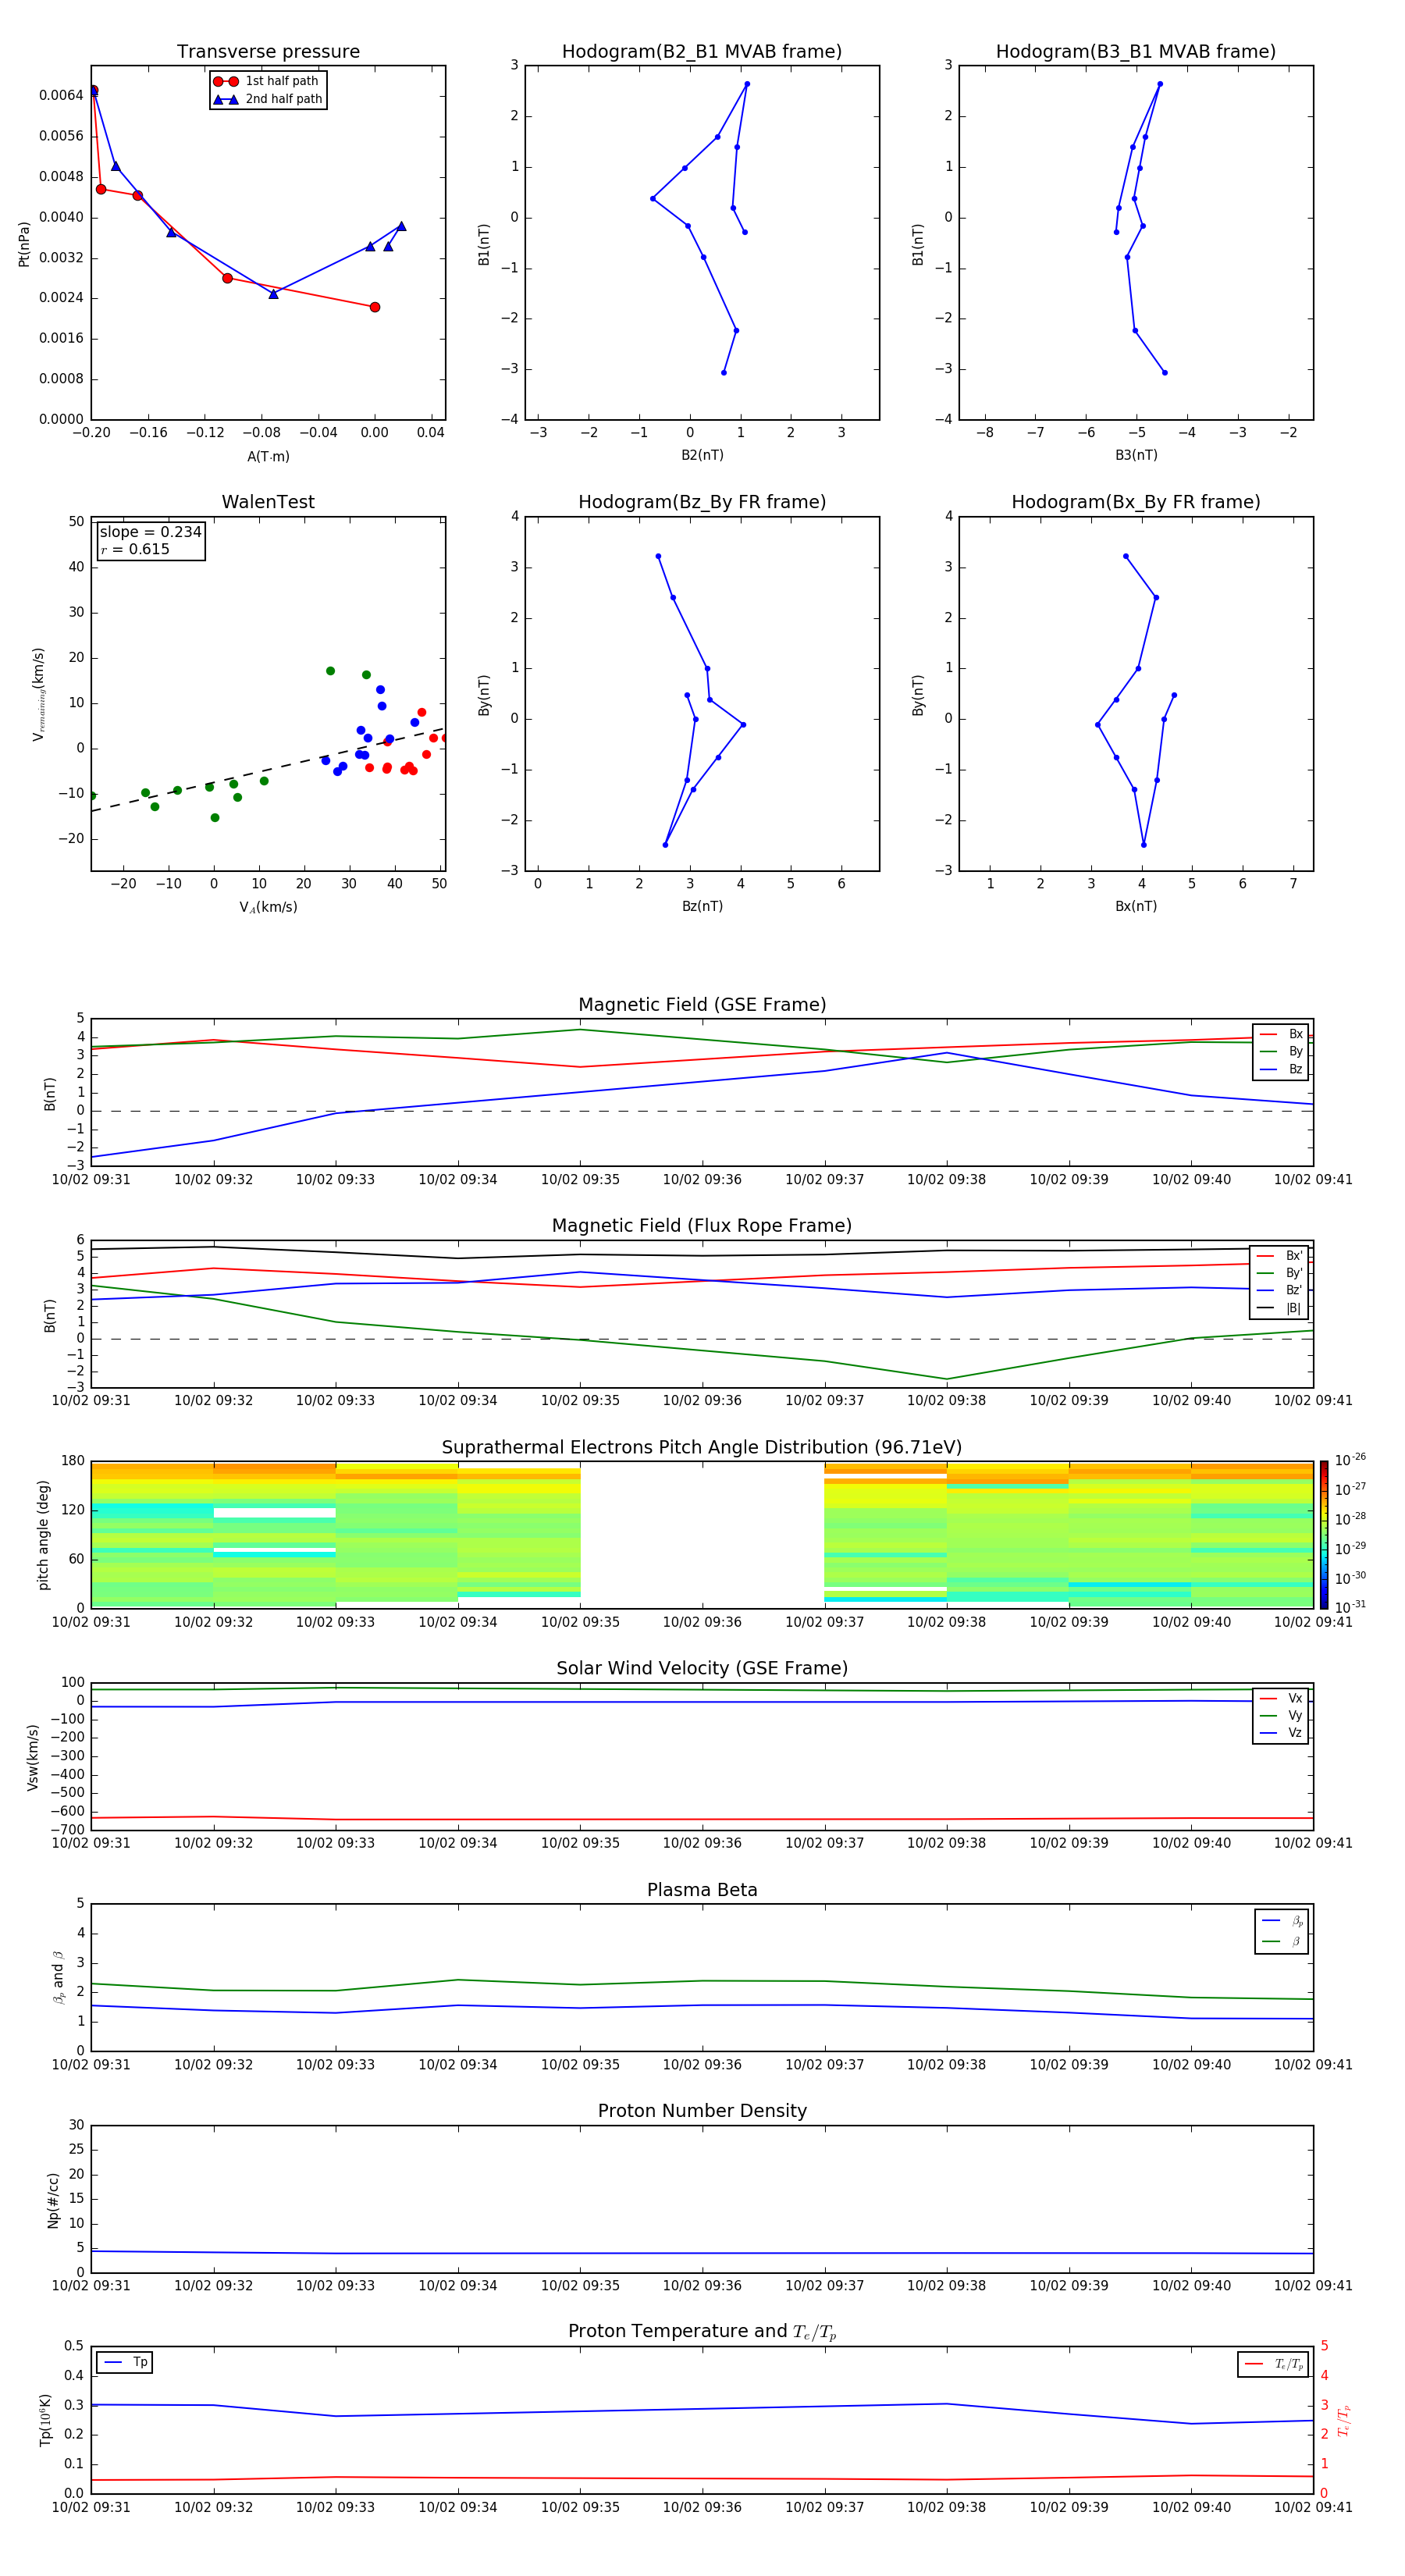Click the 'Solar Wind Velocity (GSE Frame)' title
This screenshot has height=2576, width=1405.
click(702, 1669)
